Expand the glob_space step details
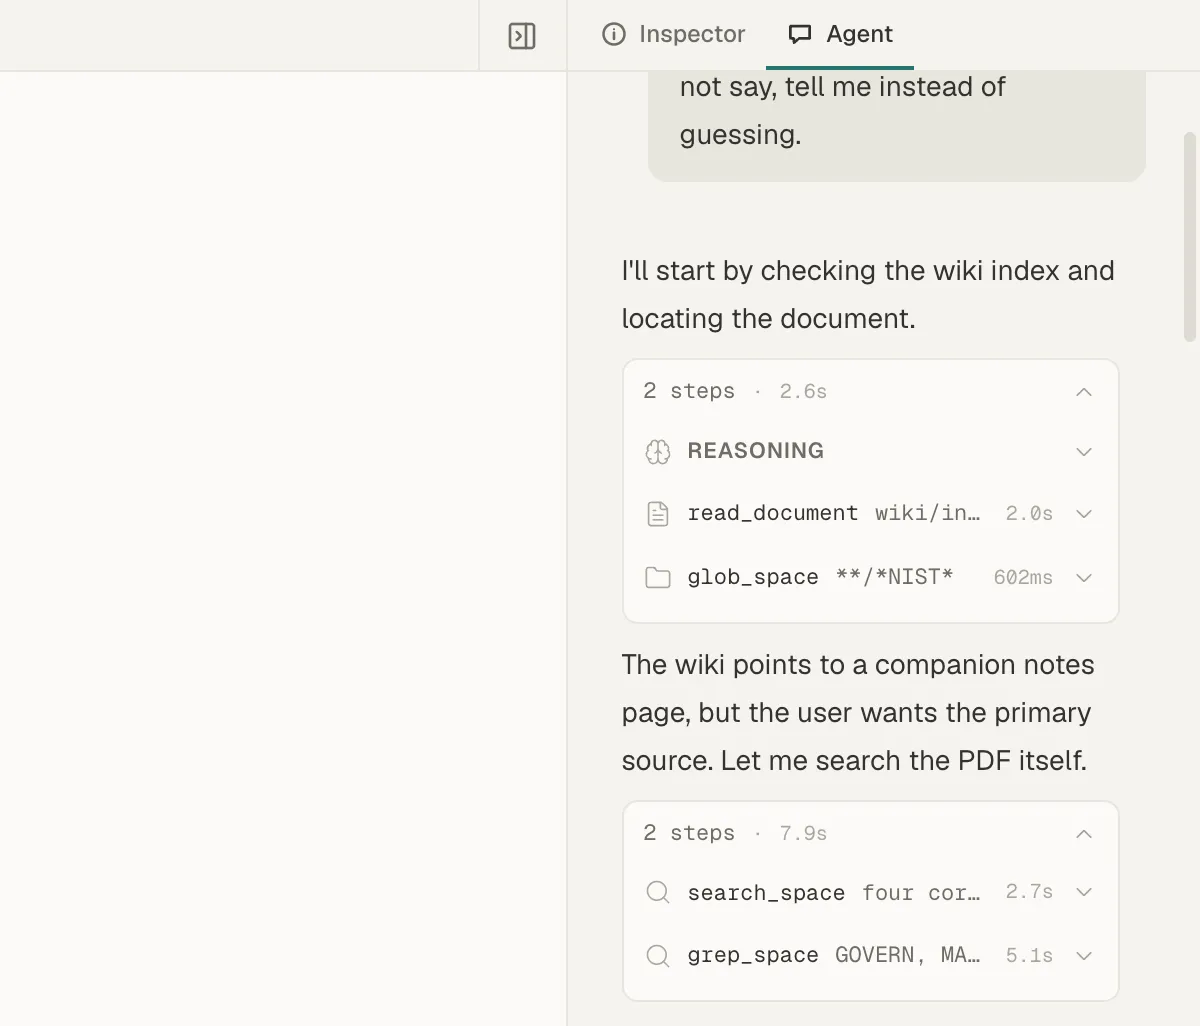The width and height of the screenshot is (1200, 1026). point(1084,578)
